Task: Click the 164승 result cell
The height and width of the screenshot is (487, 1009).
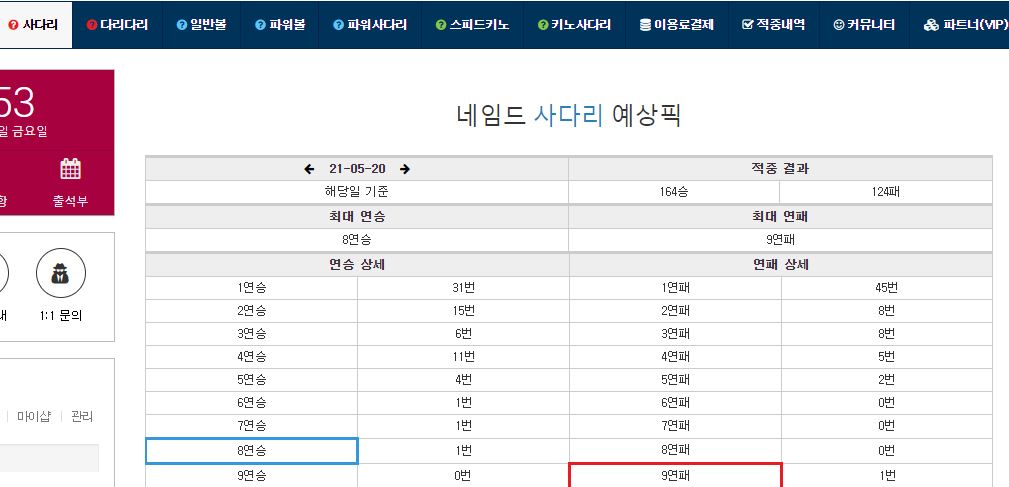Action: (x=674, y=192)
